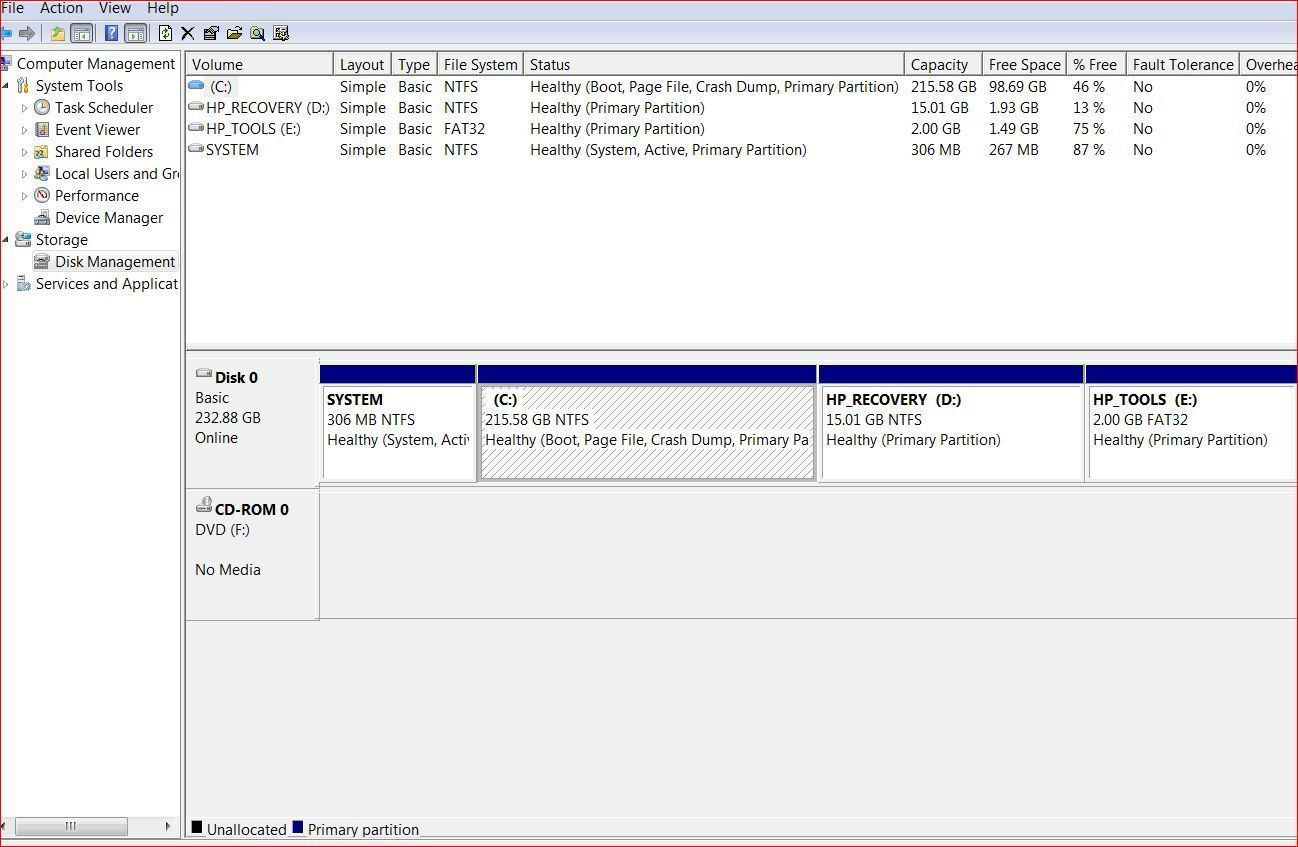Collapse the System Tools node
Viewport: 1298px width, 847px height.
point(6,86)
